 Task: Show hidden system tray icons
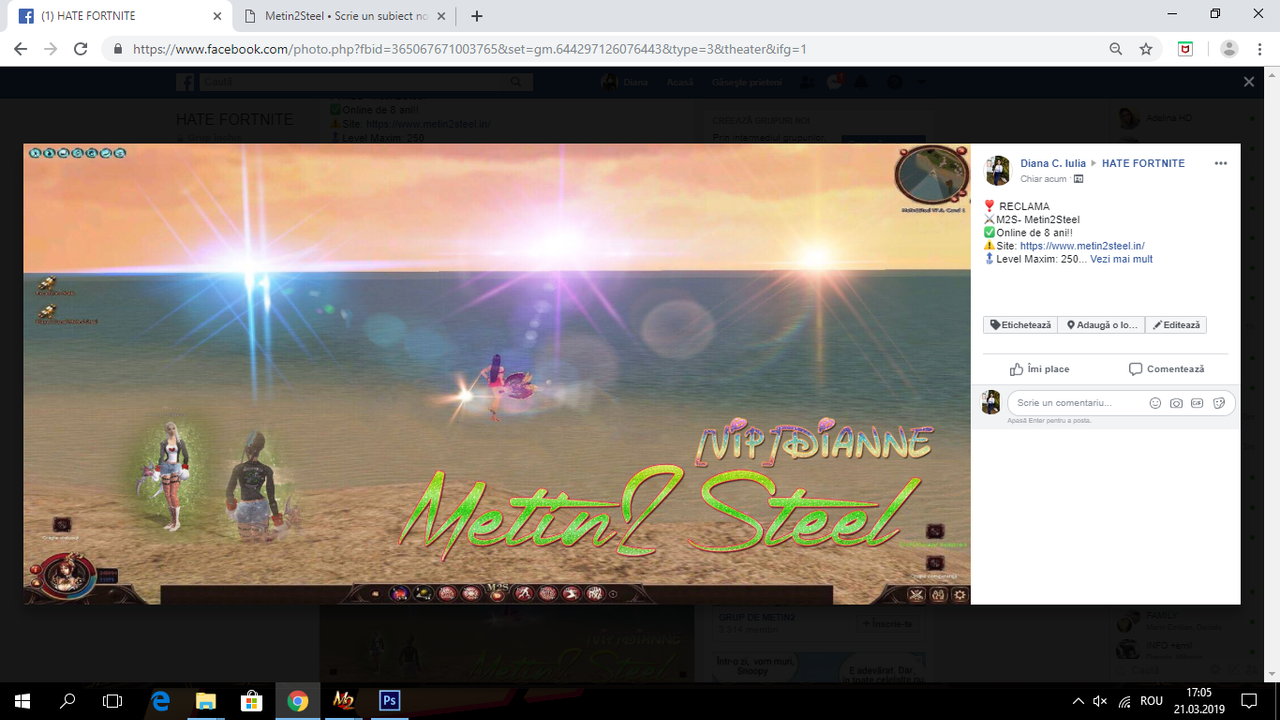[x=1078, y=700]
